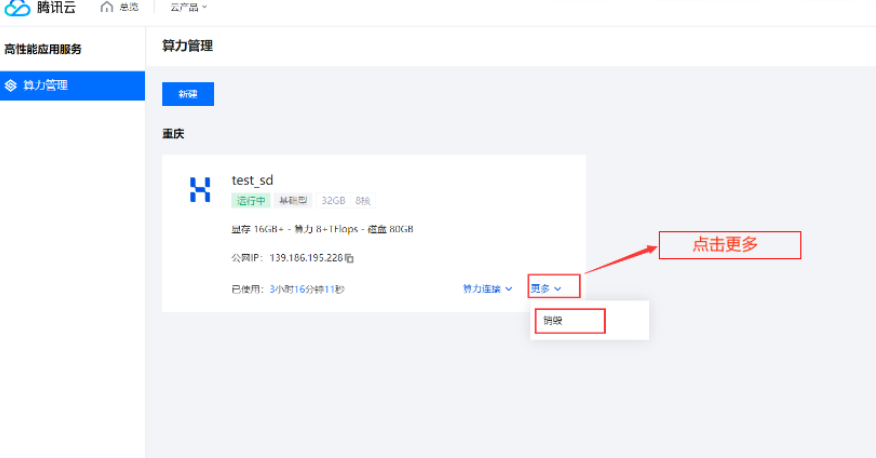Viewport: 876px width, 458px height.
Task: Click the tag next to 运行中
Action: [x=293, y=201]
